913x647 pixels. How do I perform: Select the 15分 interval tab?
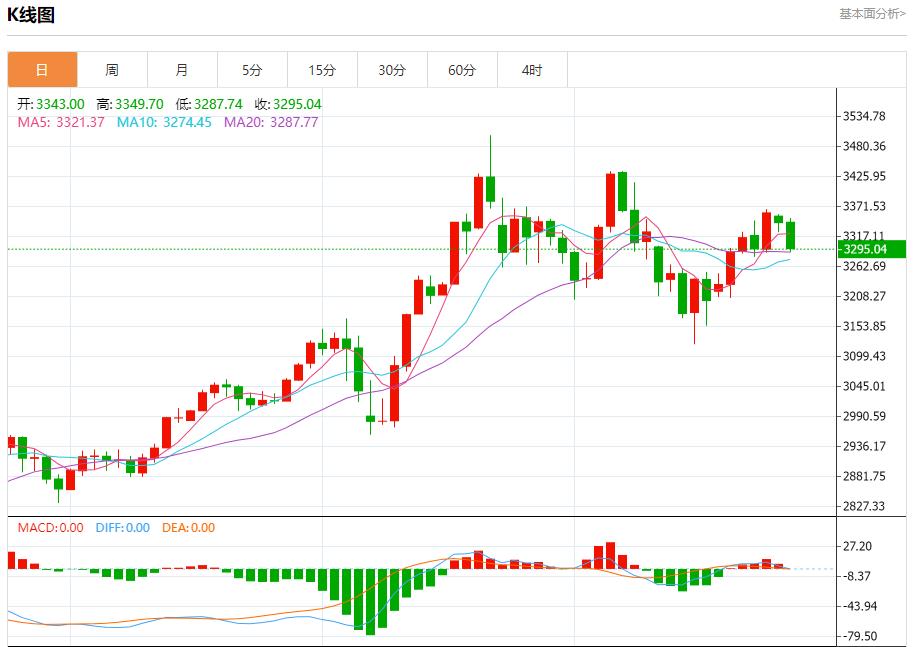(322, 70)
